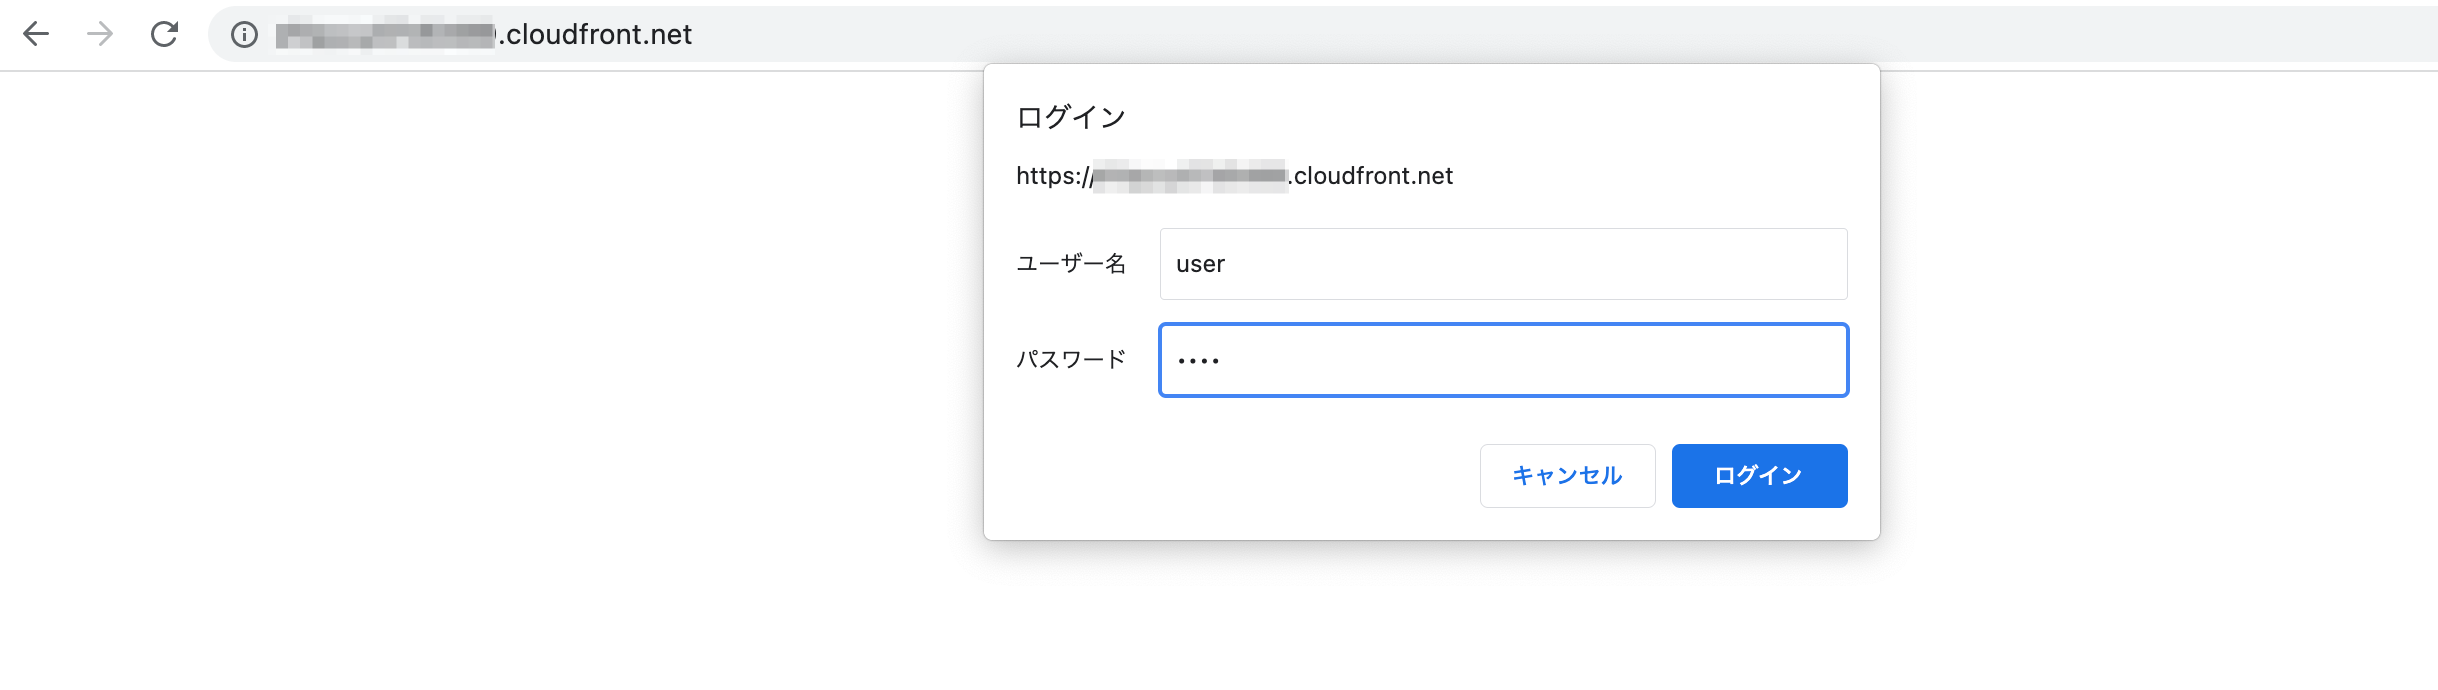Click the パスワード label
The image size is (2438, 690).
tap(1071, 359)
